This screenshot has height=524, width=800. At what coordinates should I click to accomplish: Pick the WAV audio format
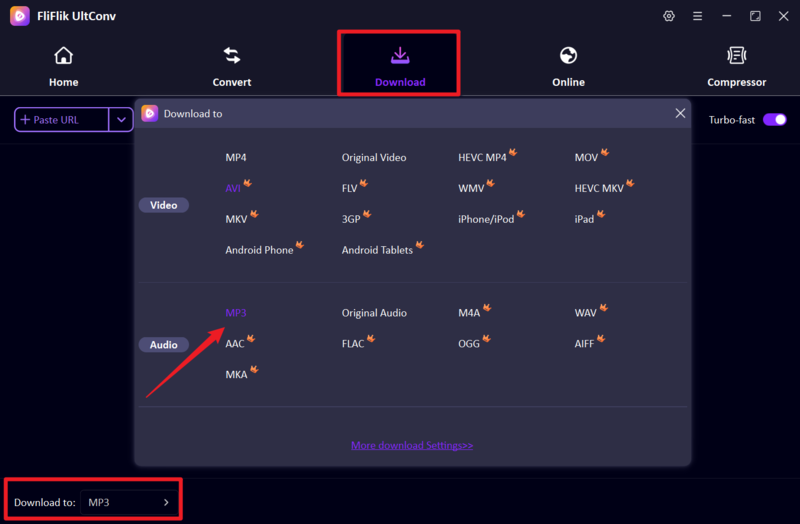[586, 313]
